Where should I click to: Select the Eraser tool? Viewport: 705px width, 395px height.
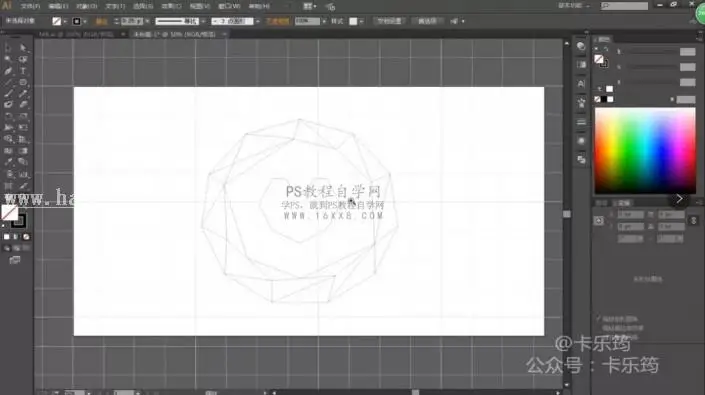point(23,105)
